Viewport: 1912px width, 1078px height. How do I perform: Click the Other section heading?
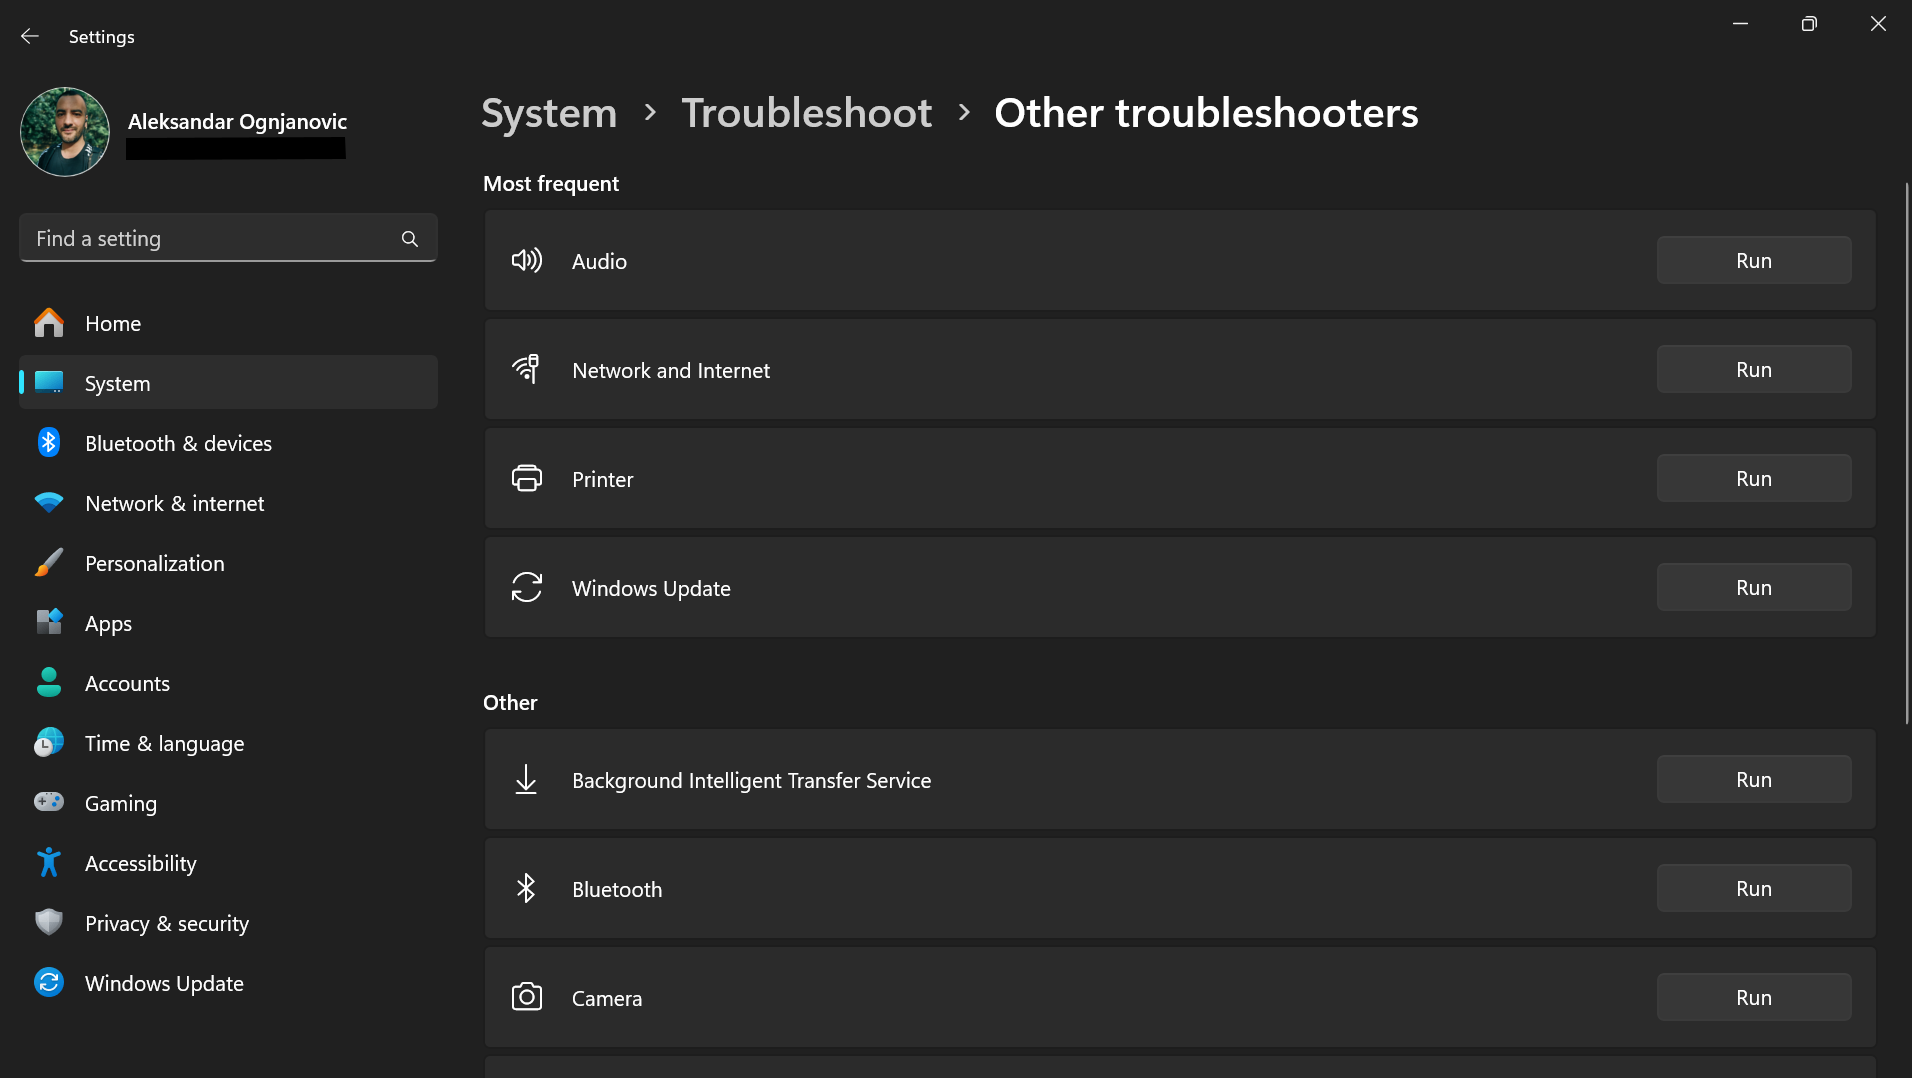510,703
